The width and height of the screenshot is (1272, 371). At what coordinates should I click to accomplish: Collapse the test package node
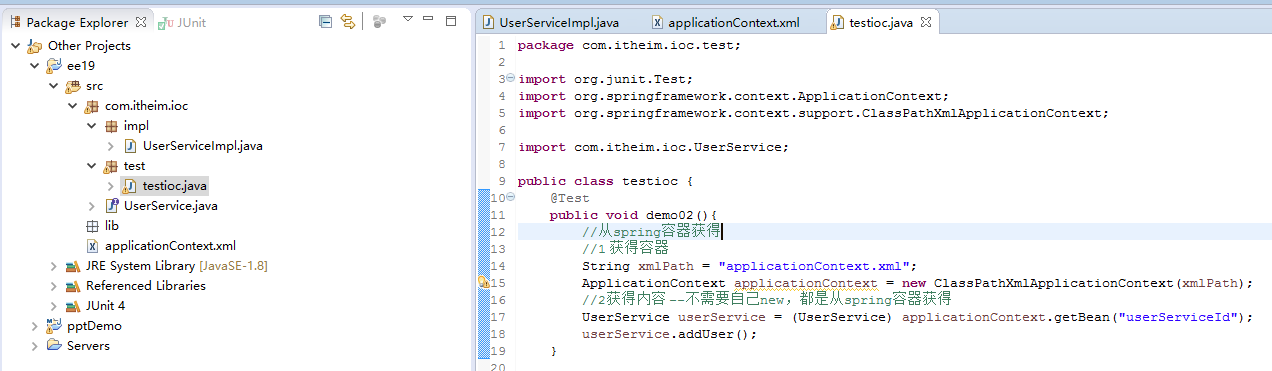pos(91,166)
